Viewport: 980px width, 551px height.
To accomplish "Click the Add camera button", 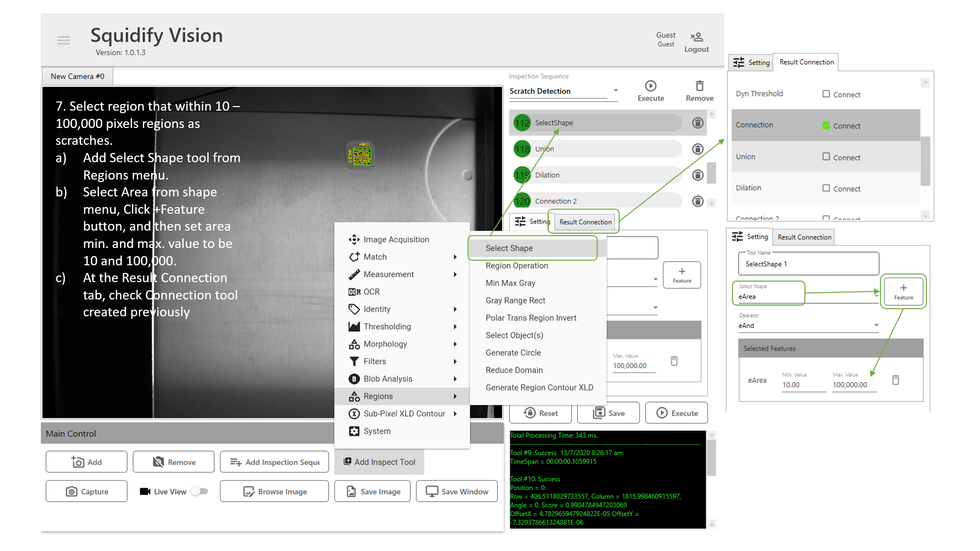I will tap(86, 462).
